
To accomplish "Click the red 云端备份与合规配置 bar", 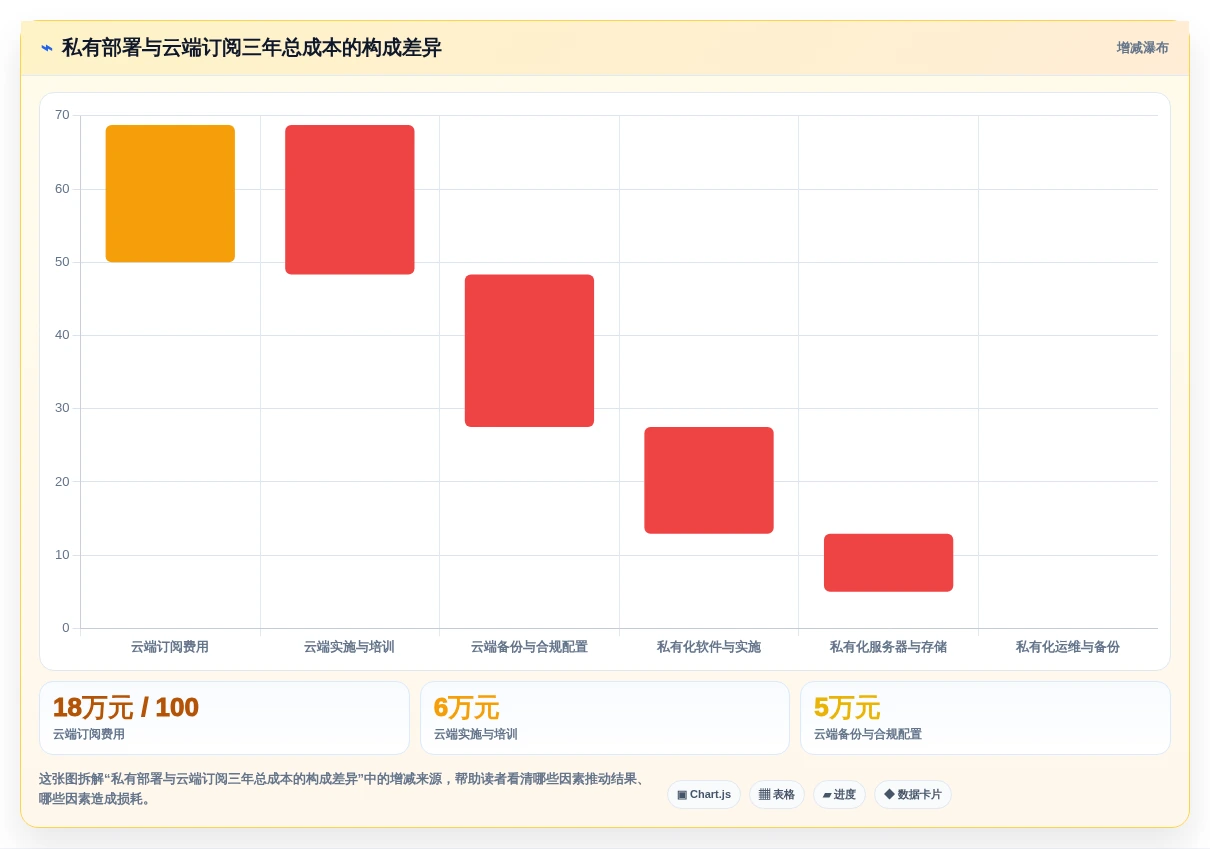I will click(x=529, y=351).
